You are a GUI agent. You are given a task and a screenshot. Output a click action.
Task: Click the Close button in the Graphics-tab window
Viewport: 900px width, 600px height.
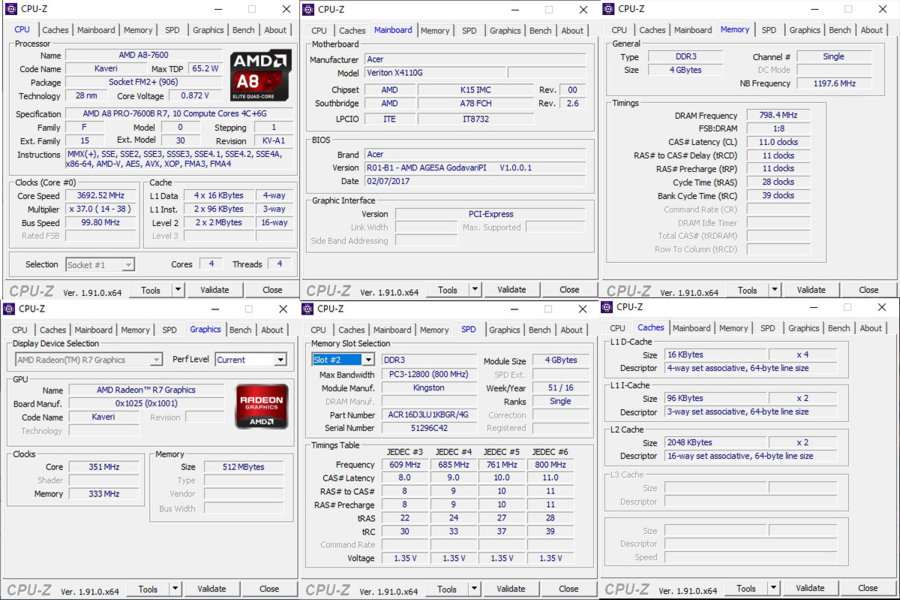point(269,589)
